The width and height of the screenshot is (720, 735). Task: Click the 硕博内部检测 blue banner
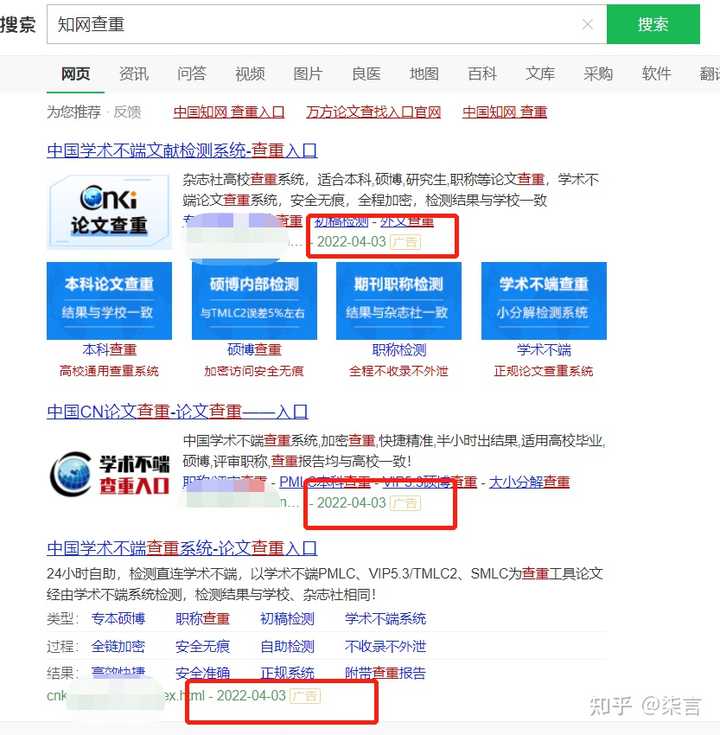tap(255, 300)
